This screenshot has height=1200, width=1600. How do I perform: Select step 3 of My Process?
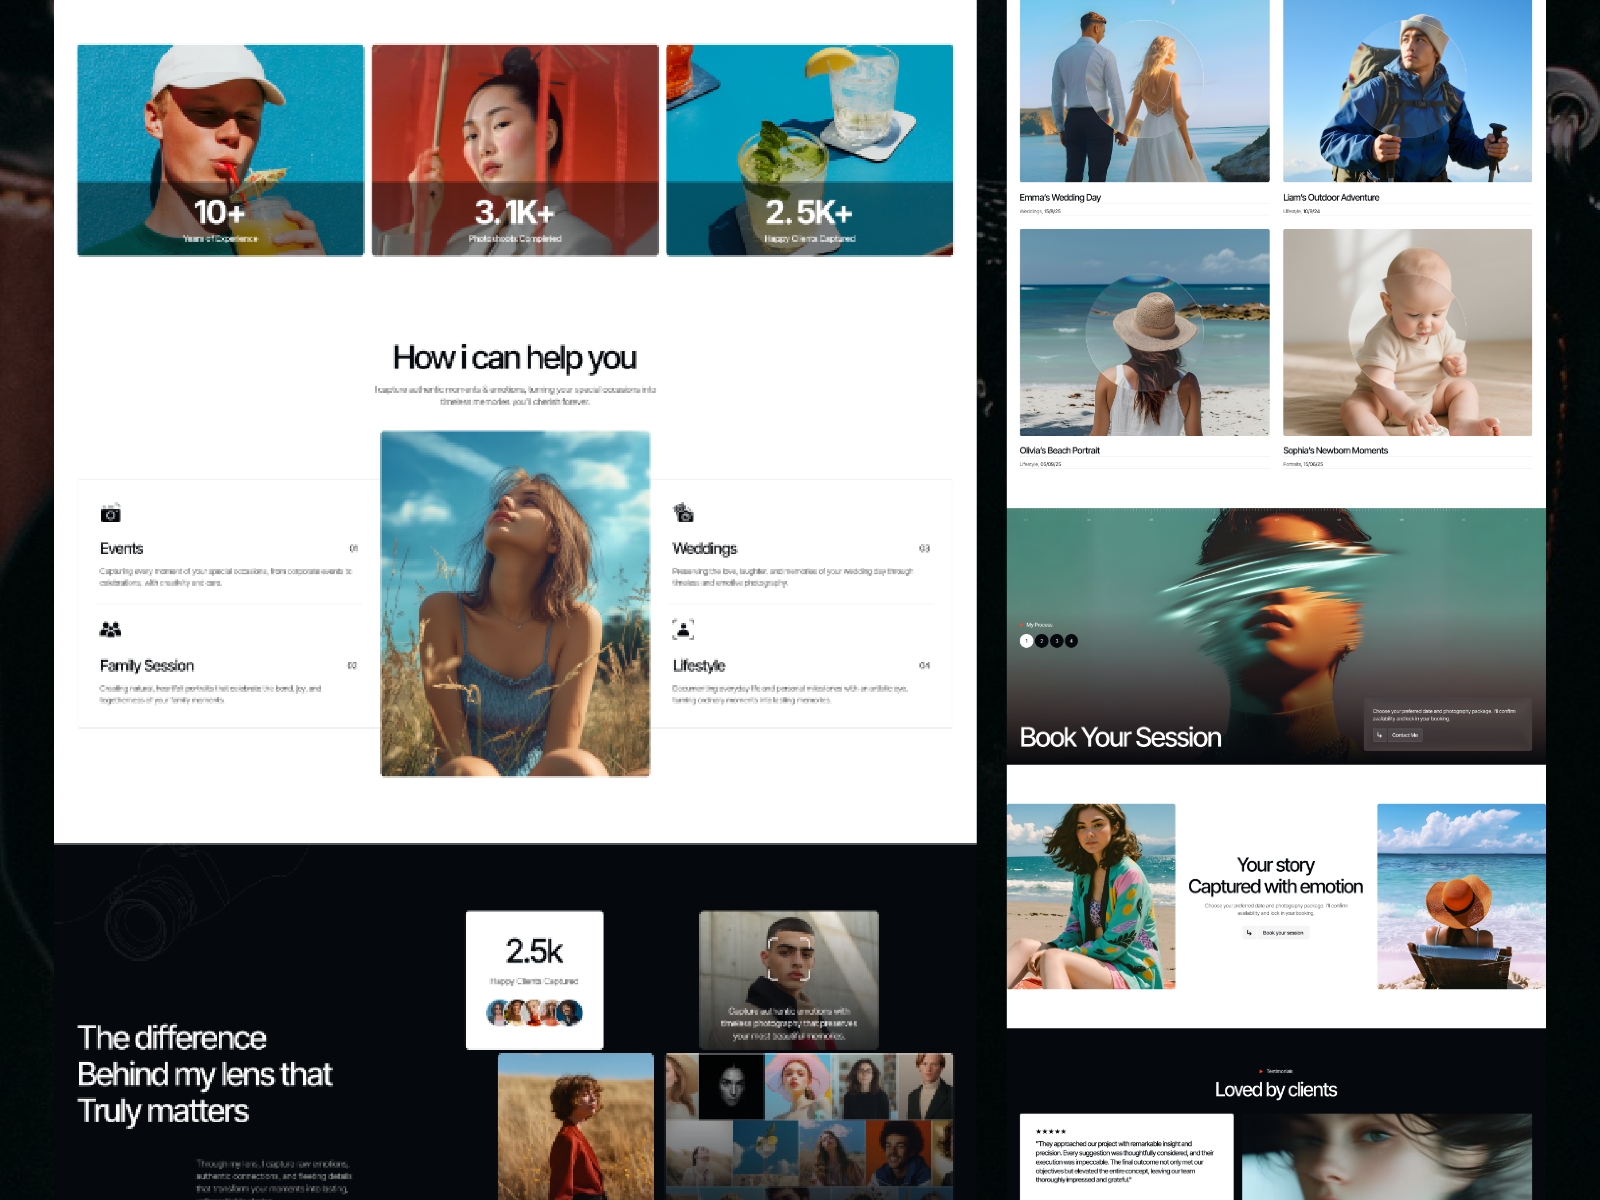[1056, 641]
